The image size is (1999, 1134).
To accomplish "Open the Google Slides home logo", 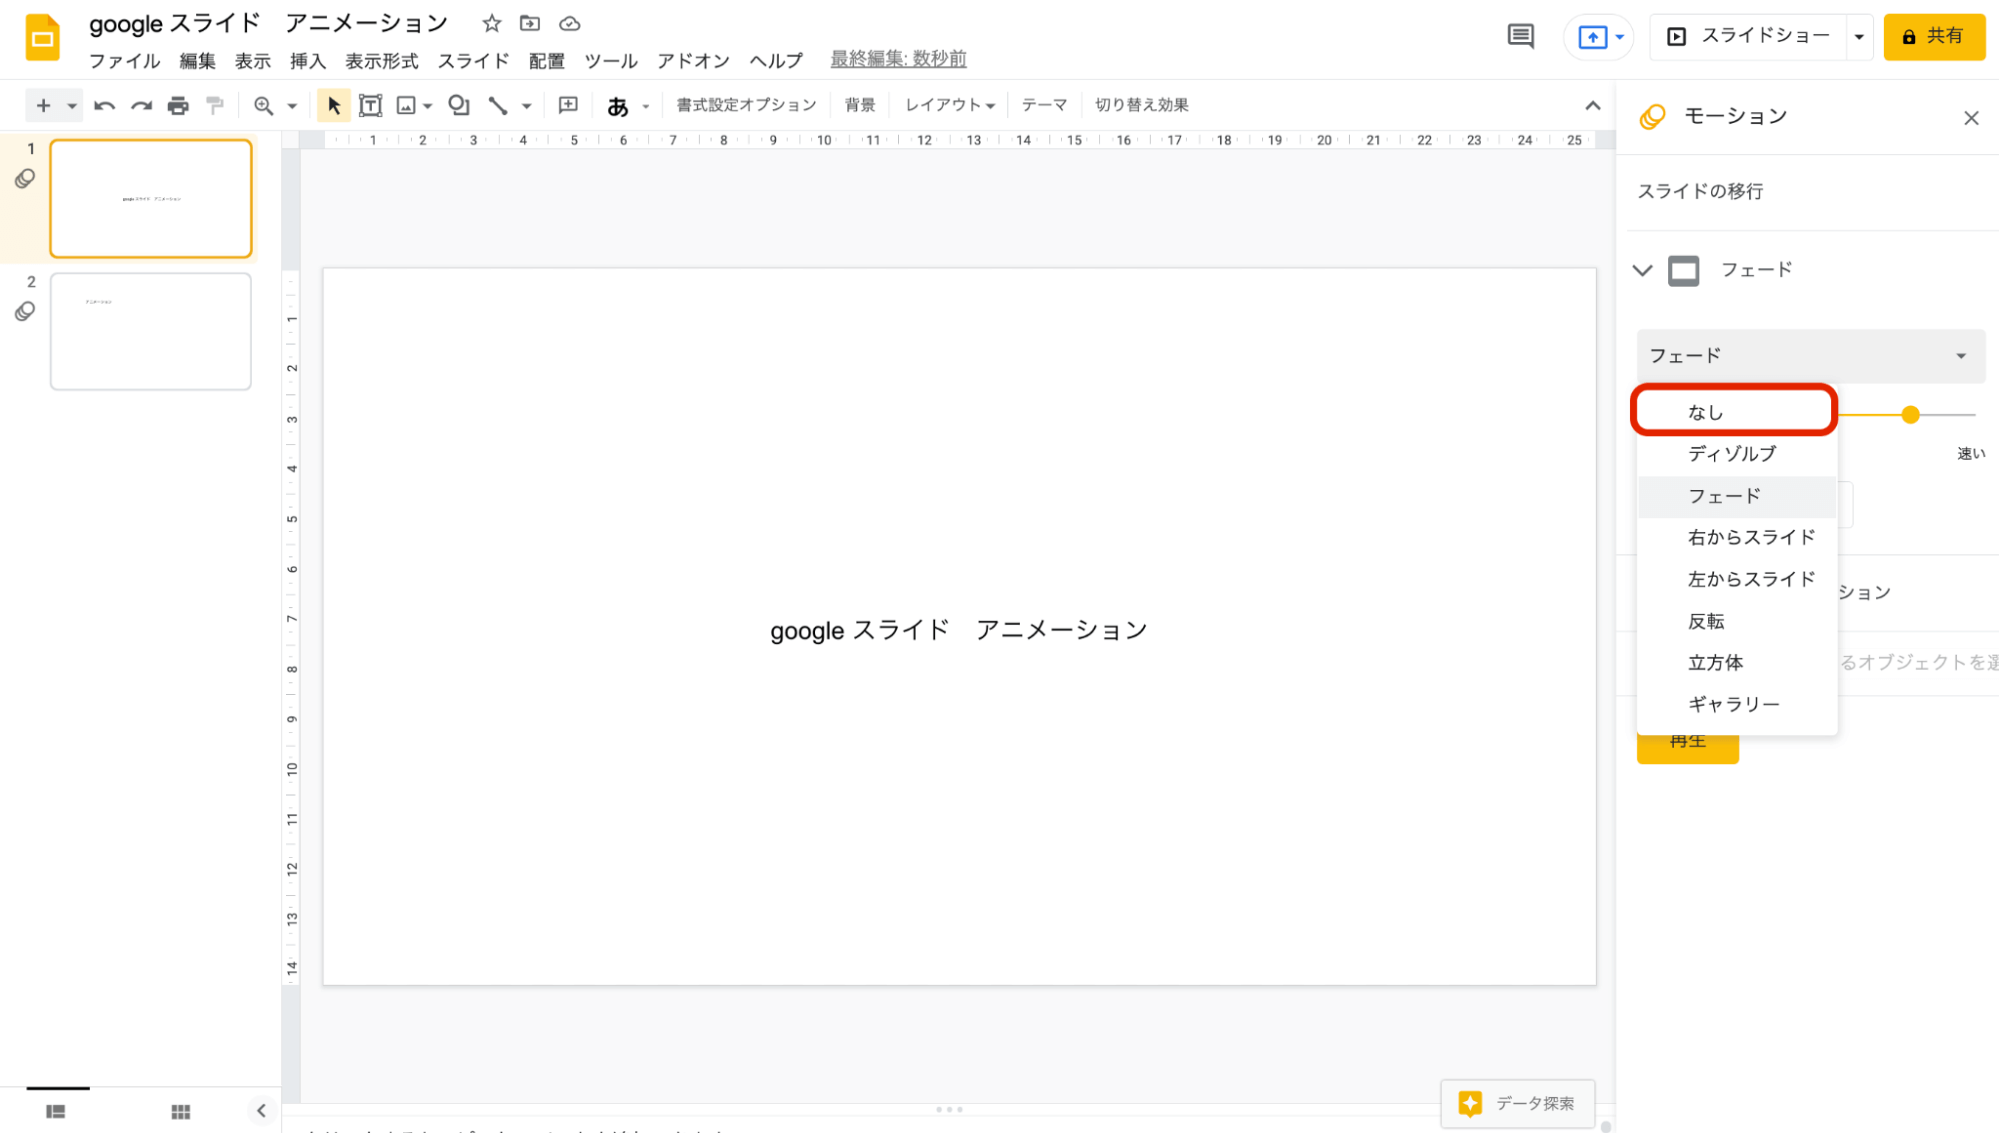I will tap(42, 38).
